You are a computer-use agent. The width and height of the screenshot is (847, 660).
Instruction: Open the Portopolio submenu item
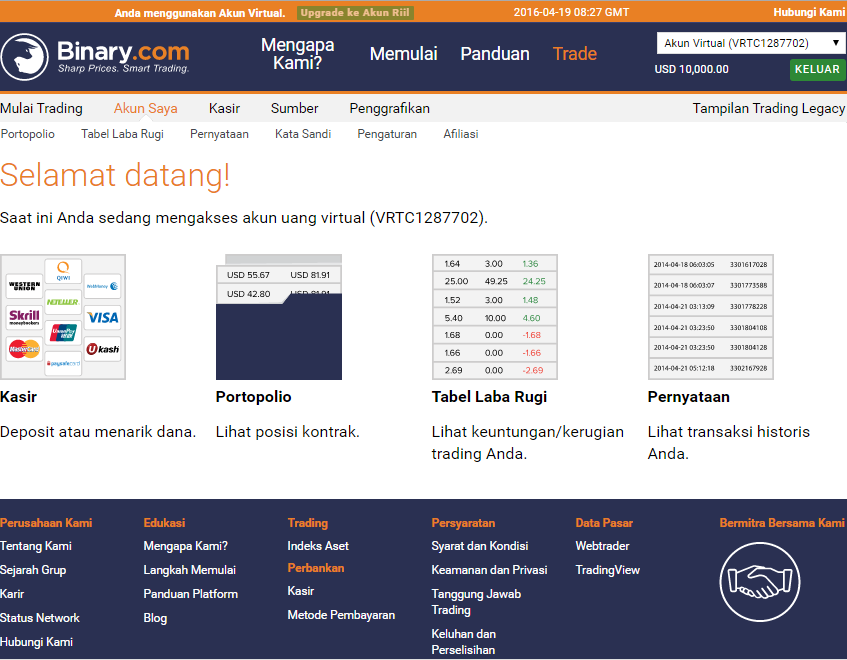coord(28,134)
